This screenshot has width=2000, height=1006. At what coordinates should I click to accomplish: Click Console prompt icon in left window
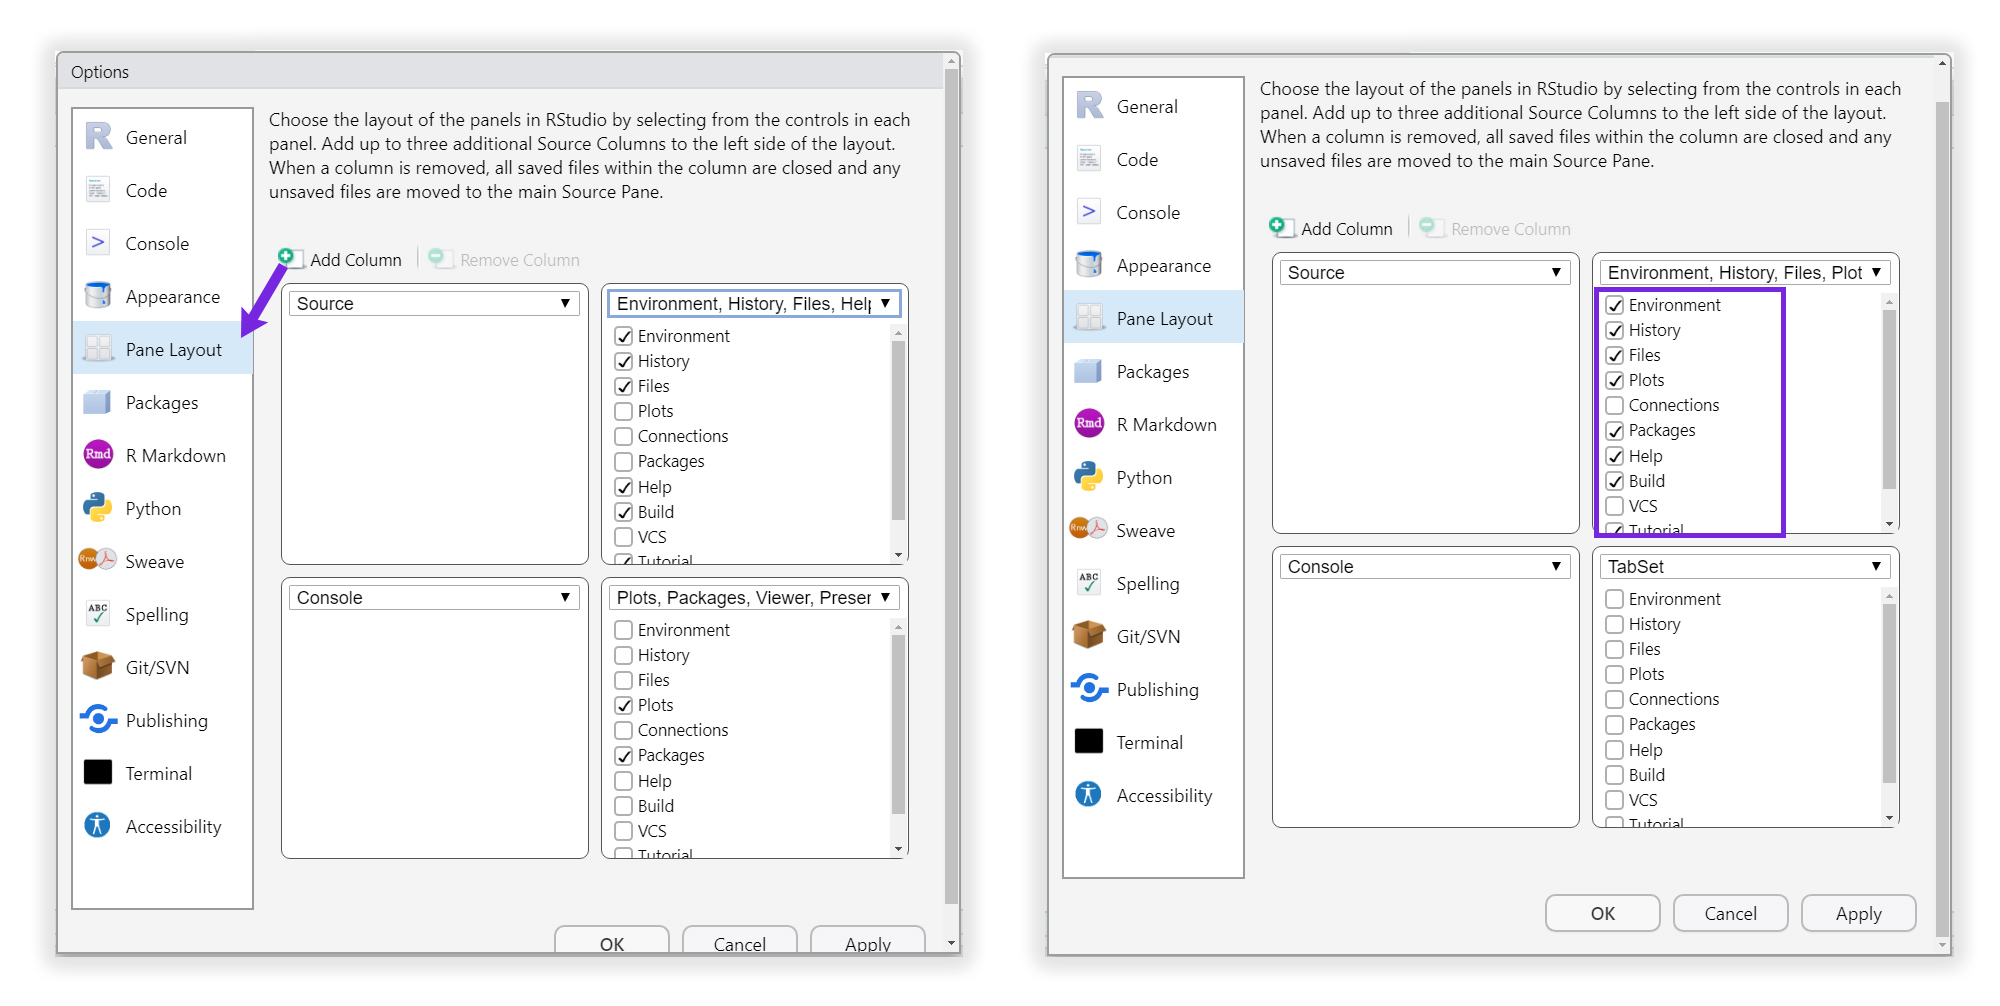click(98, 242)
